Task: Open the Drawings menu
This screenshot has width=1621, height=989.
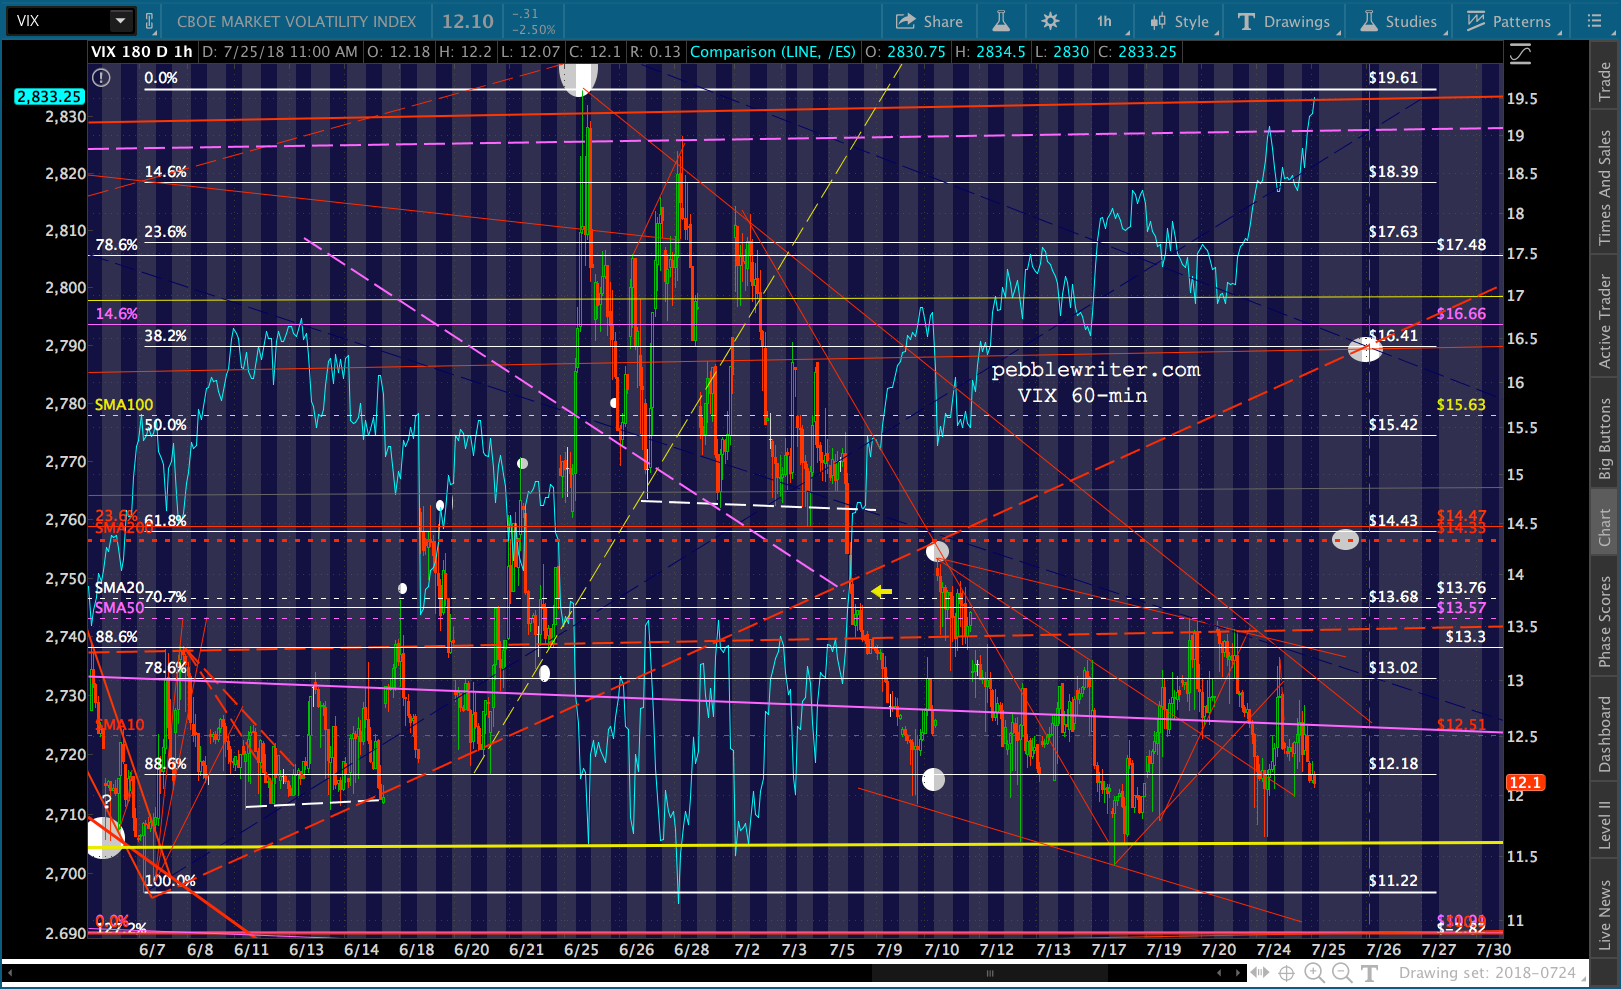Action: click(1284, 21)
